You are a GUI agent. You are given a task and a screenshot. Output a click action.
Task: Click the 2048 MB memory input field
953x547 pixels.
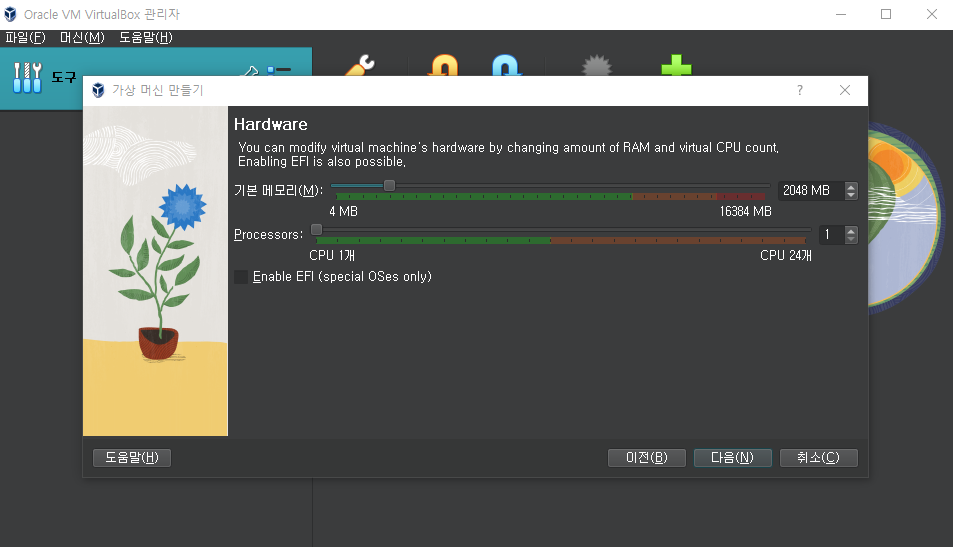[x=811, y=191]
